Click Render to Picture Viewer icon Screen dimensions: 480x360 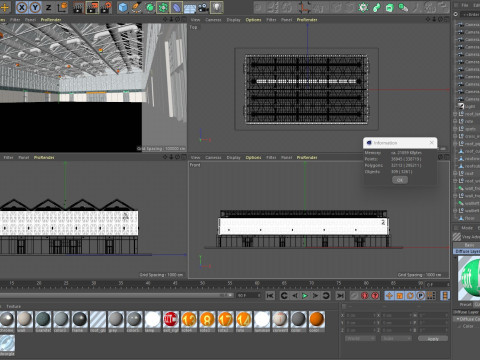pos(92,7)
